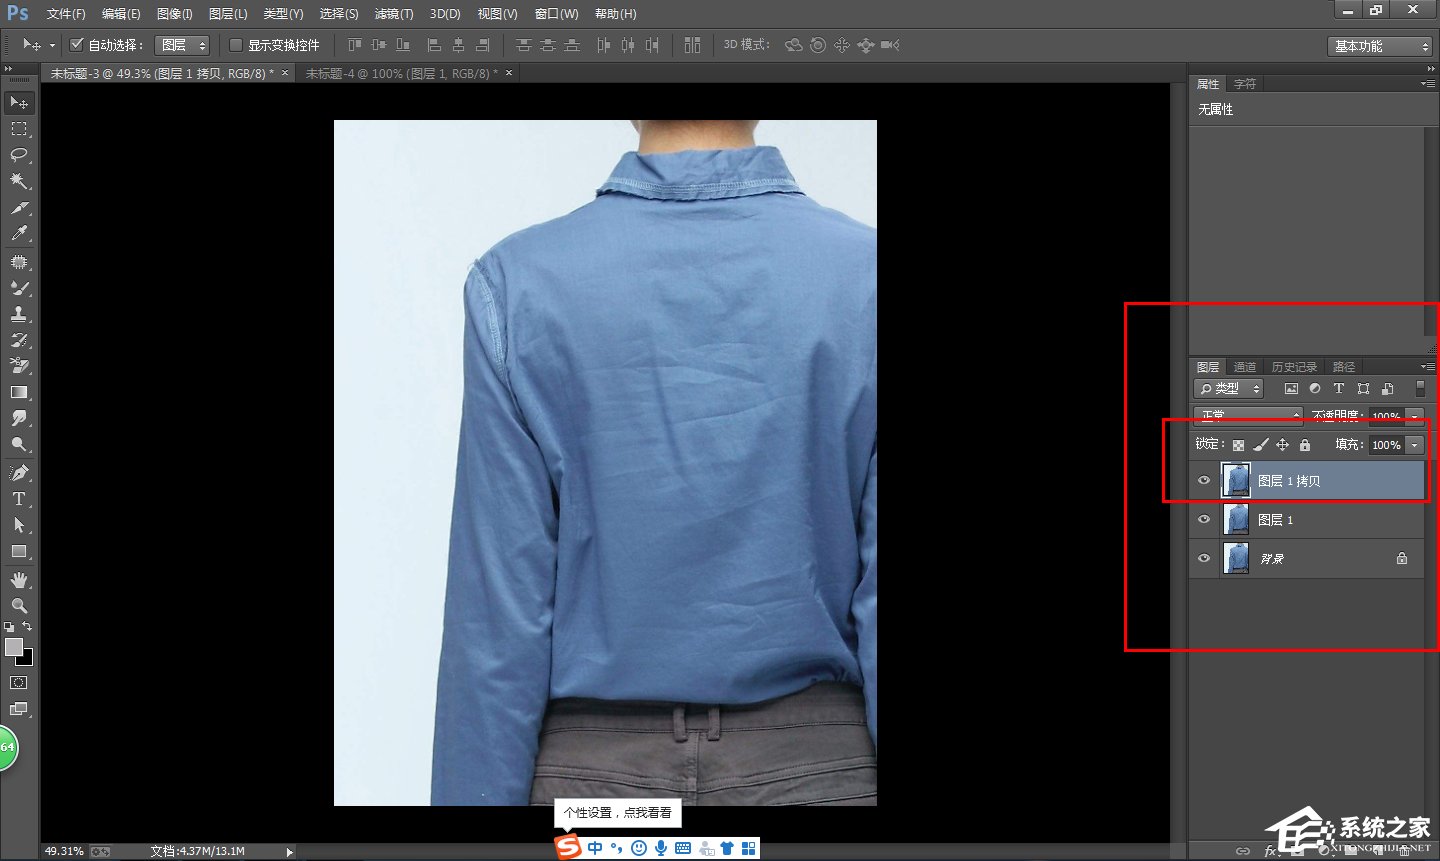Select the Rectangular Marquee tool
This screenshot has width=1440, height=861.
tap(19, 128)
